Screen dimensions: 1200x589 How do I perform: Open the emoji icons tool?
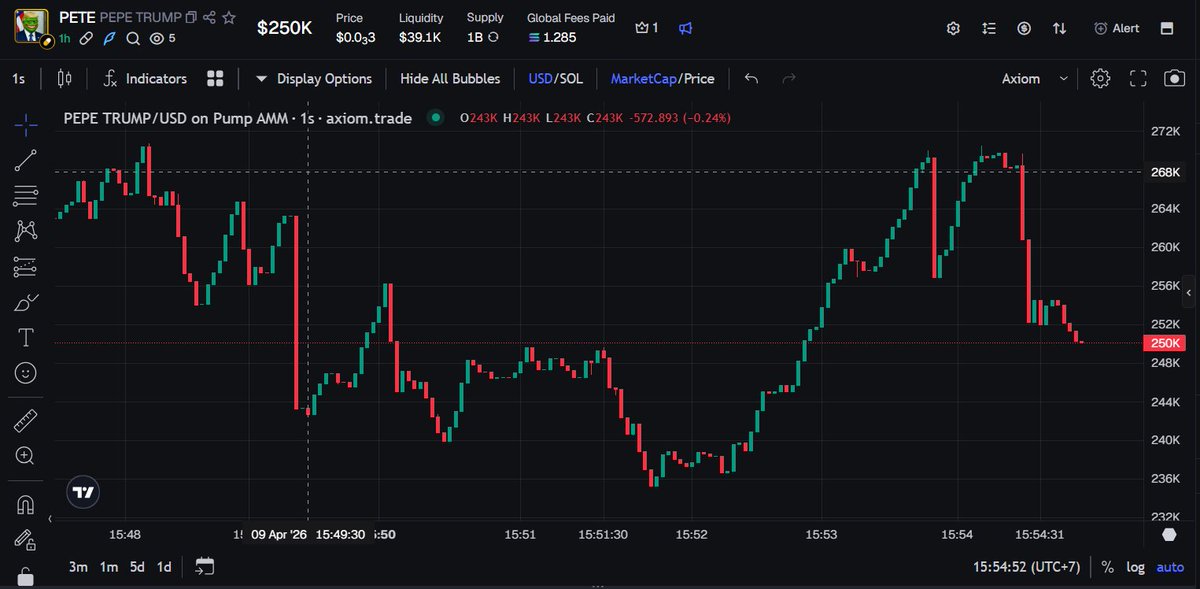coord(26,373)
